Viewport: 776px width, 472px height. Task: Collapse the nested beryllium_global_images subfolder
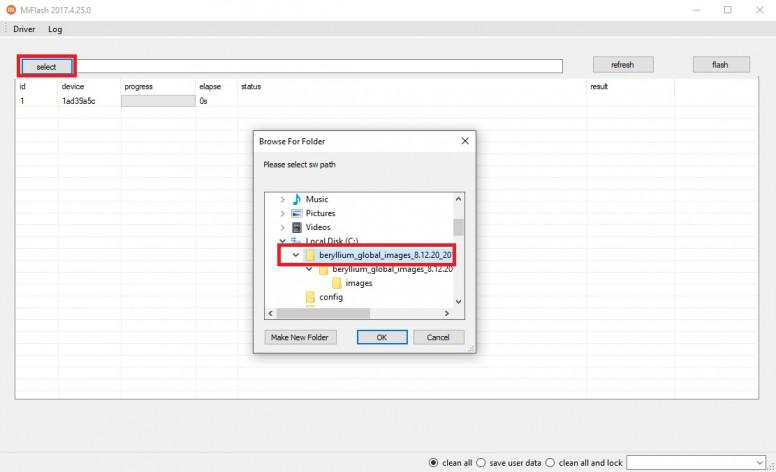coord(309,269)
